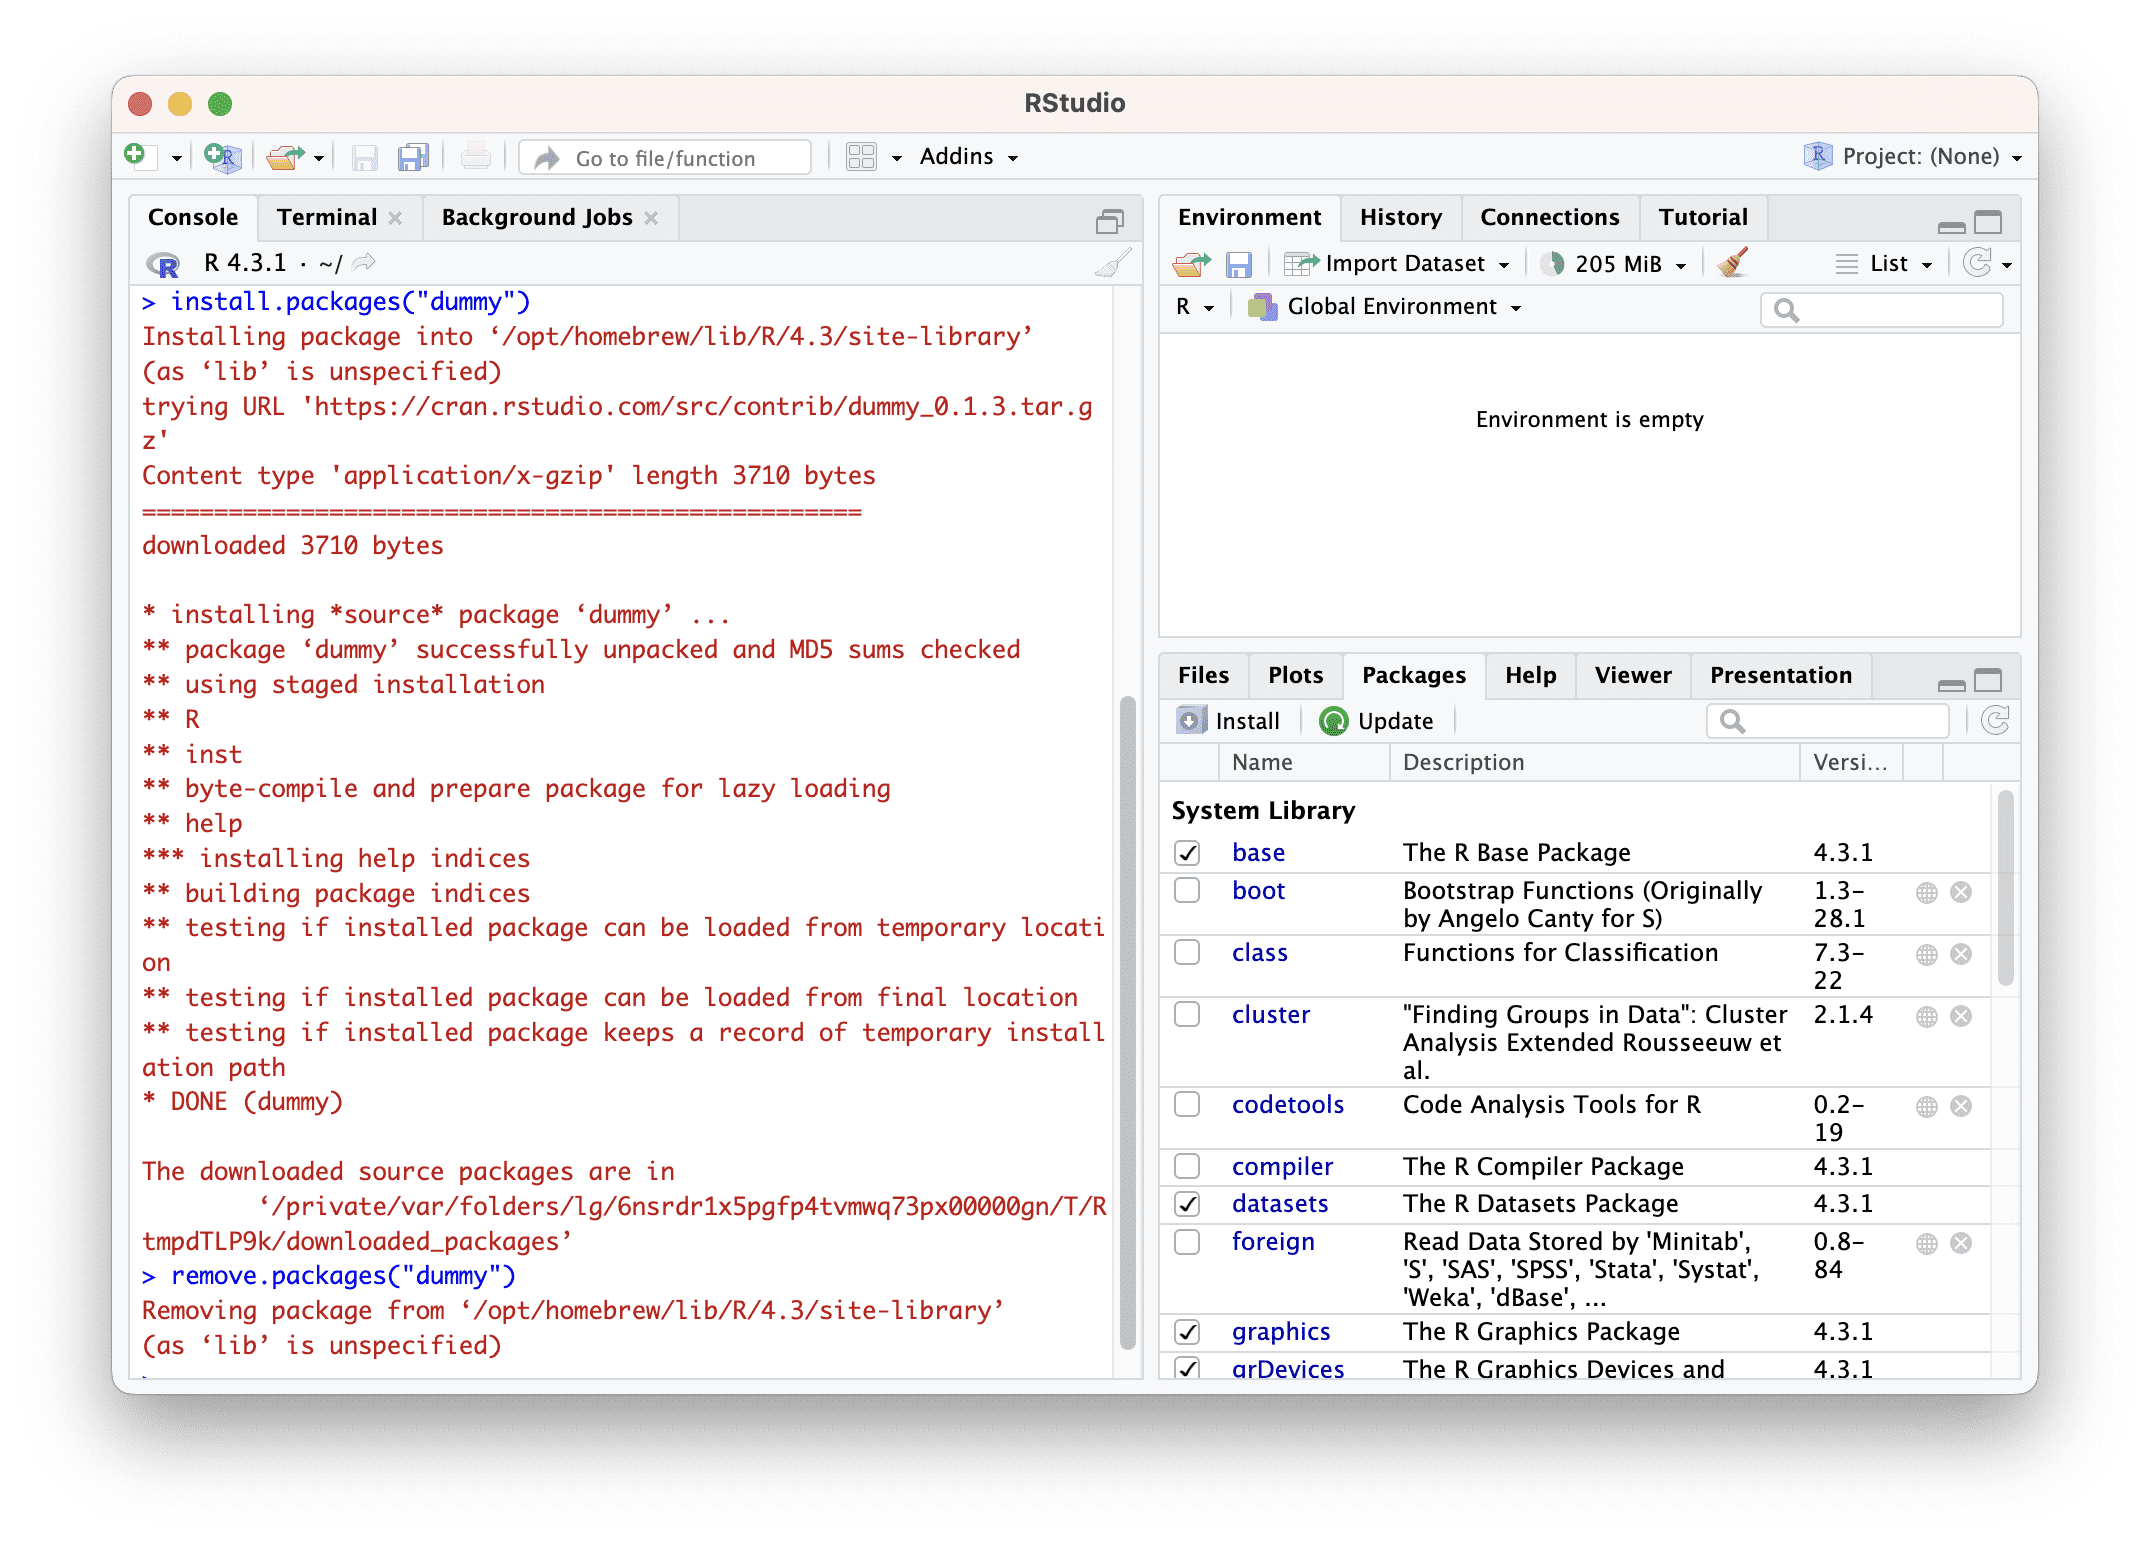The width and height of the screenshot is (2150, 1542).
Task: Check the compiler package checkbox
Action: point(1187,1166)
